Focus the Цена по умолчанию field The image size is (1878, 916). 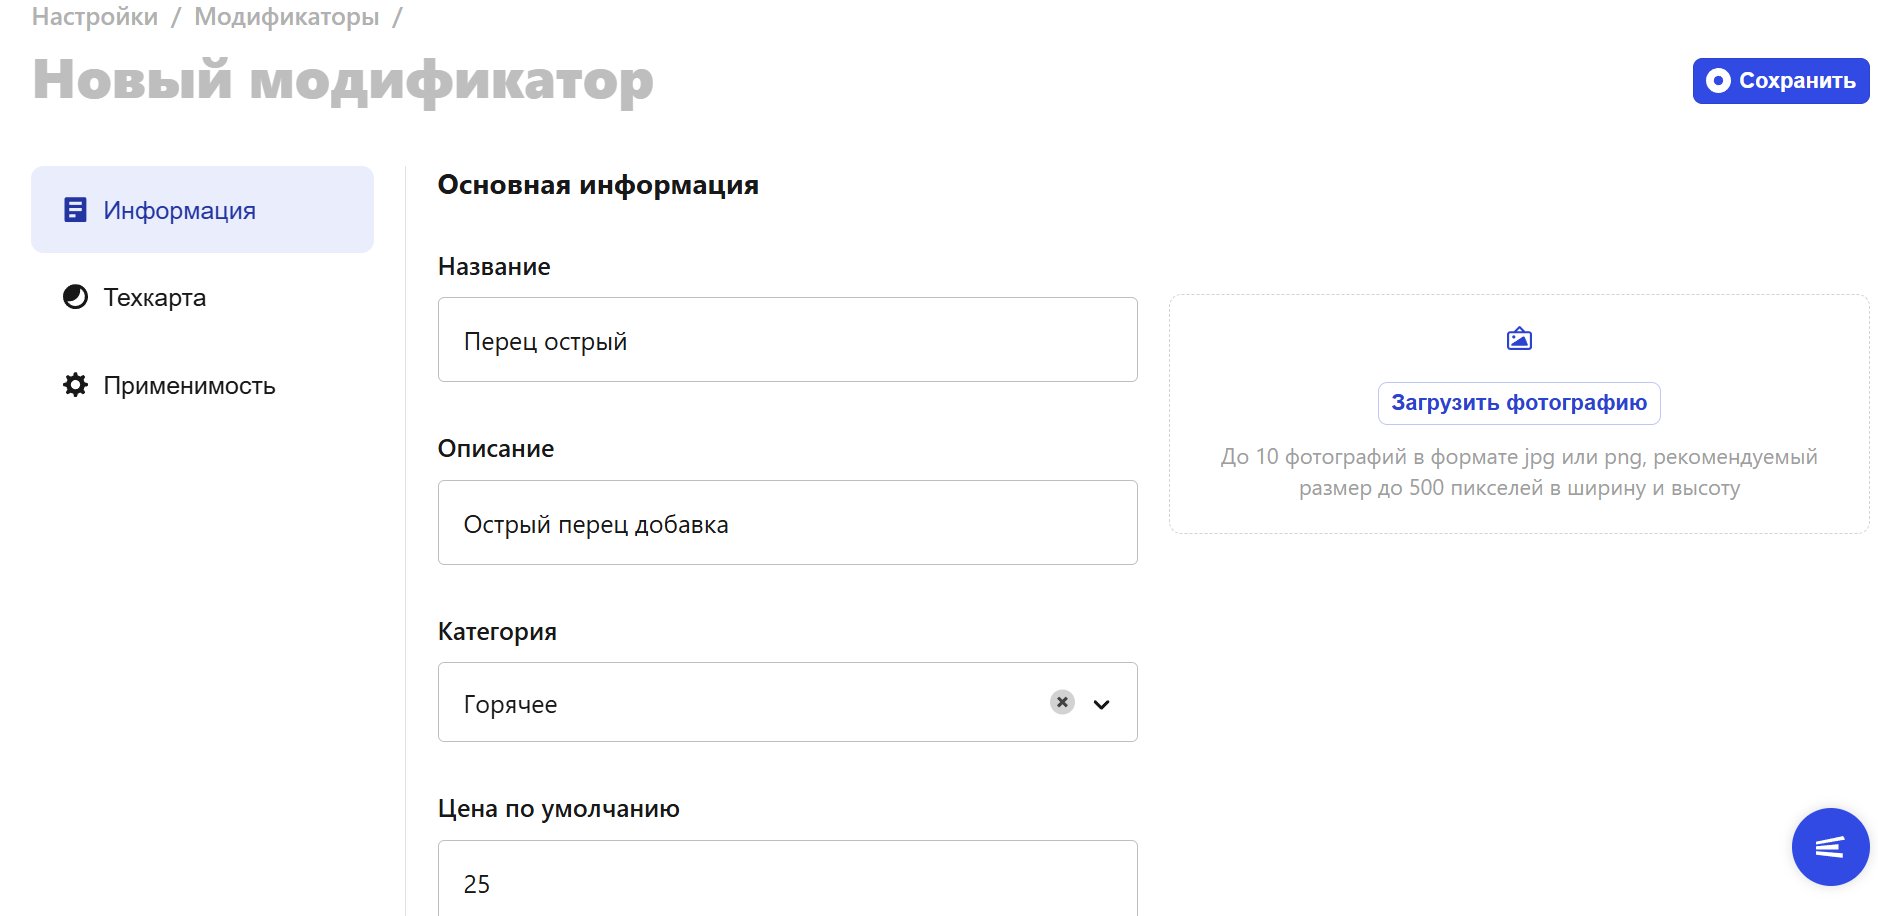coord(787,880)
